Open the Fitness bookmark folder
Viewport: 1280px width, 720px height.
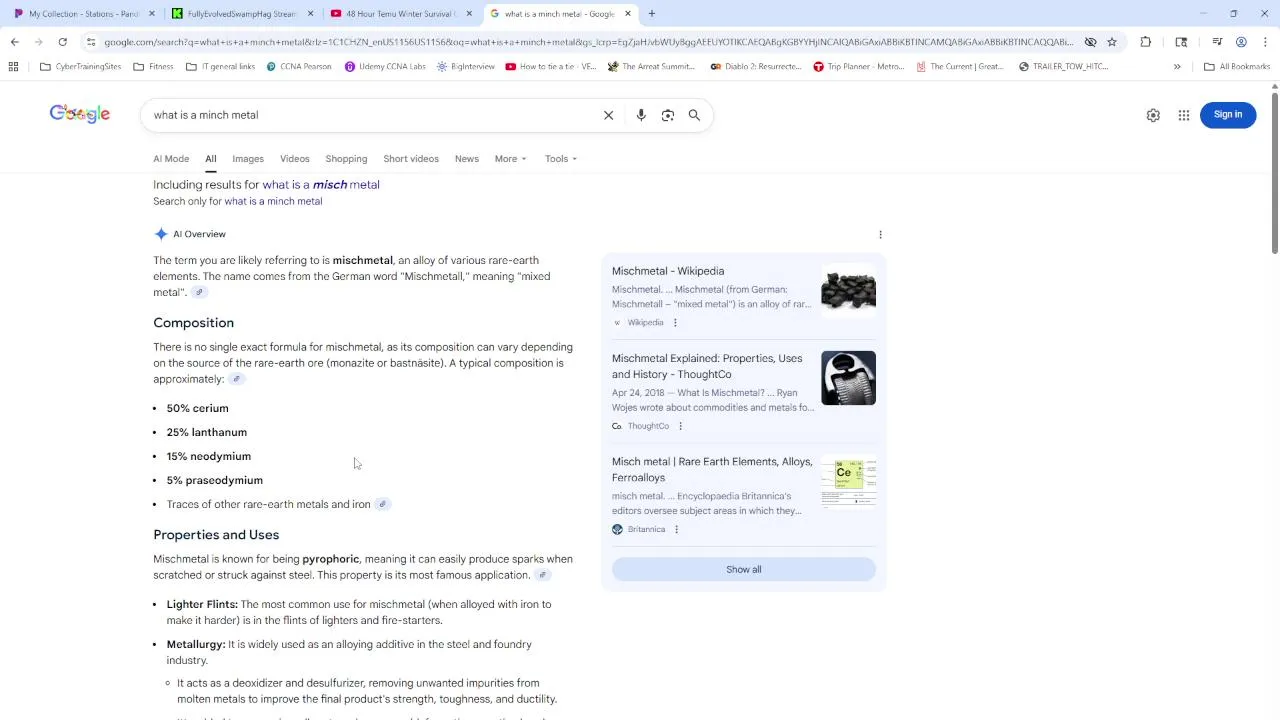pos(153,67)
